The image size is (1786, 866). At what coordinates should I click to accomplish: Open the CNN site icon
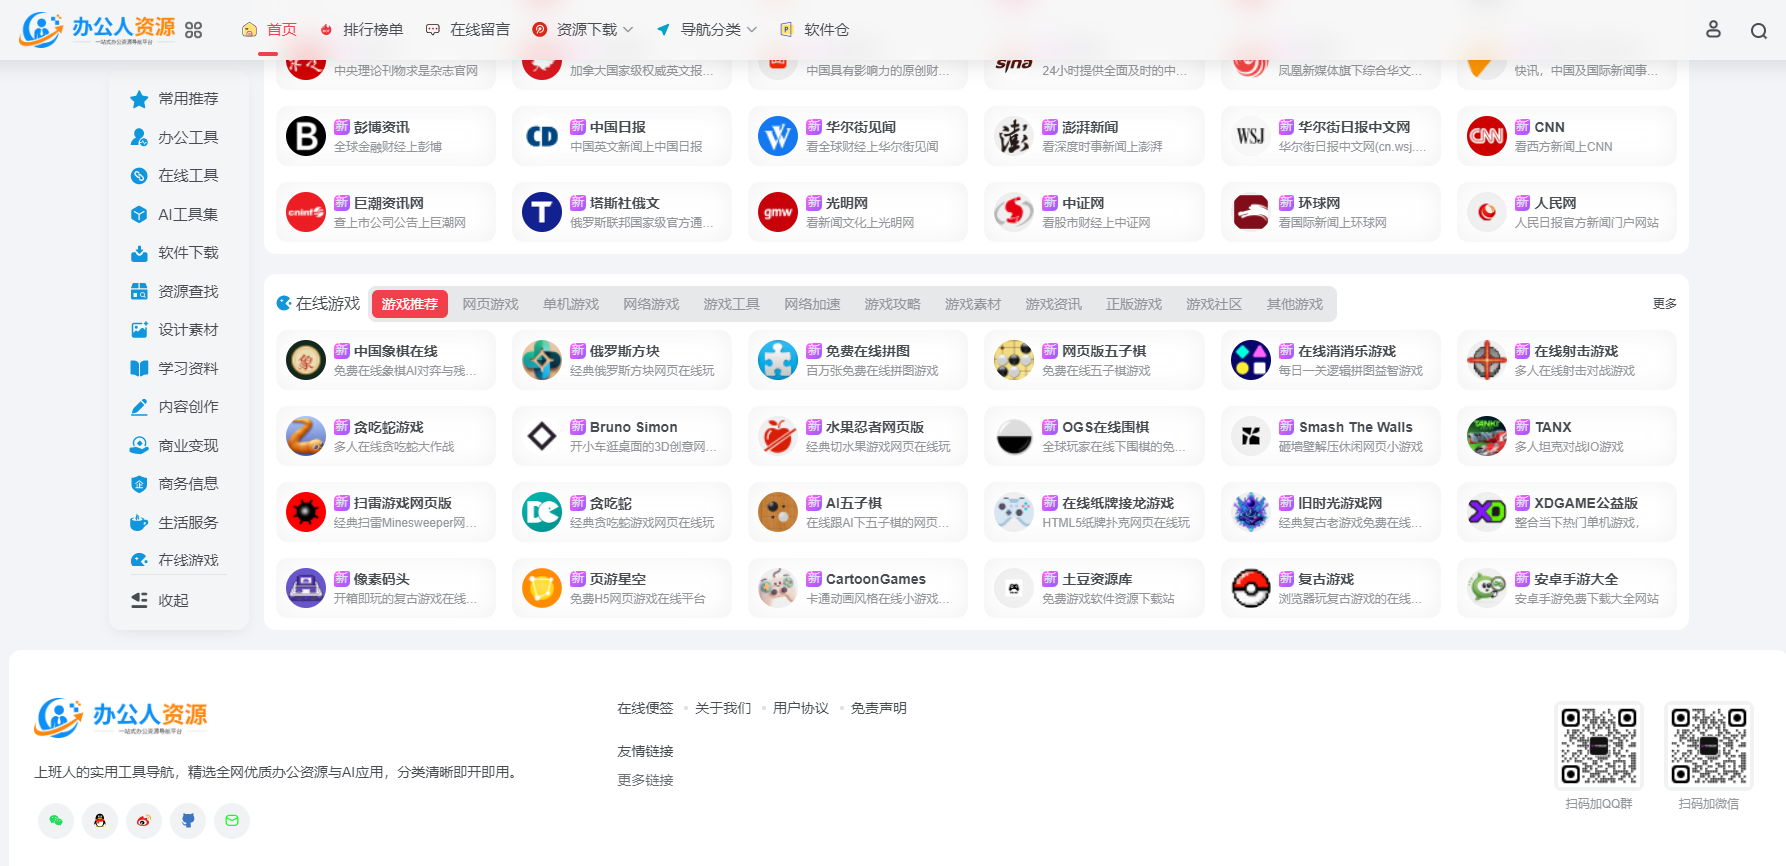click(x=1487, y=136)
